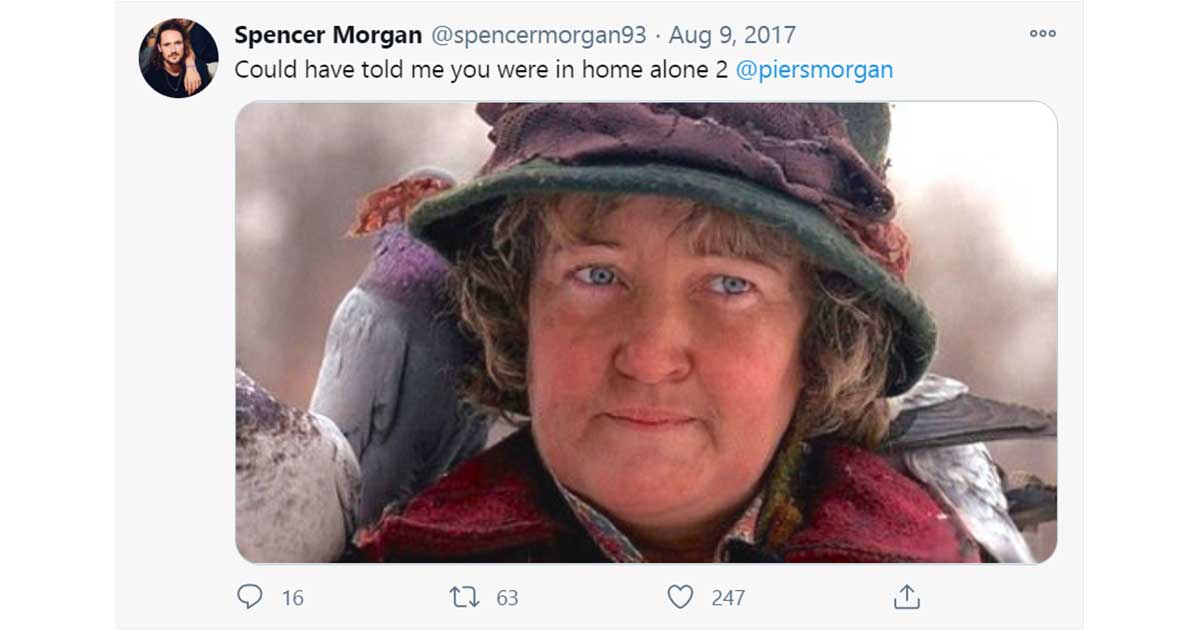Open the three-dot more options menu
This screenshot has width=1200, height=630.
coord(1042,34)
